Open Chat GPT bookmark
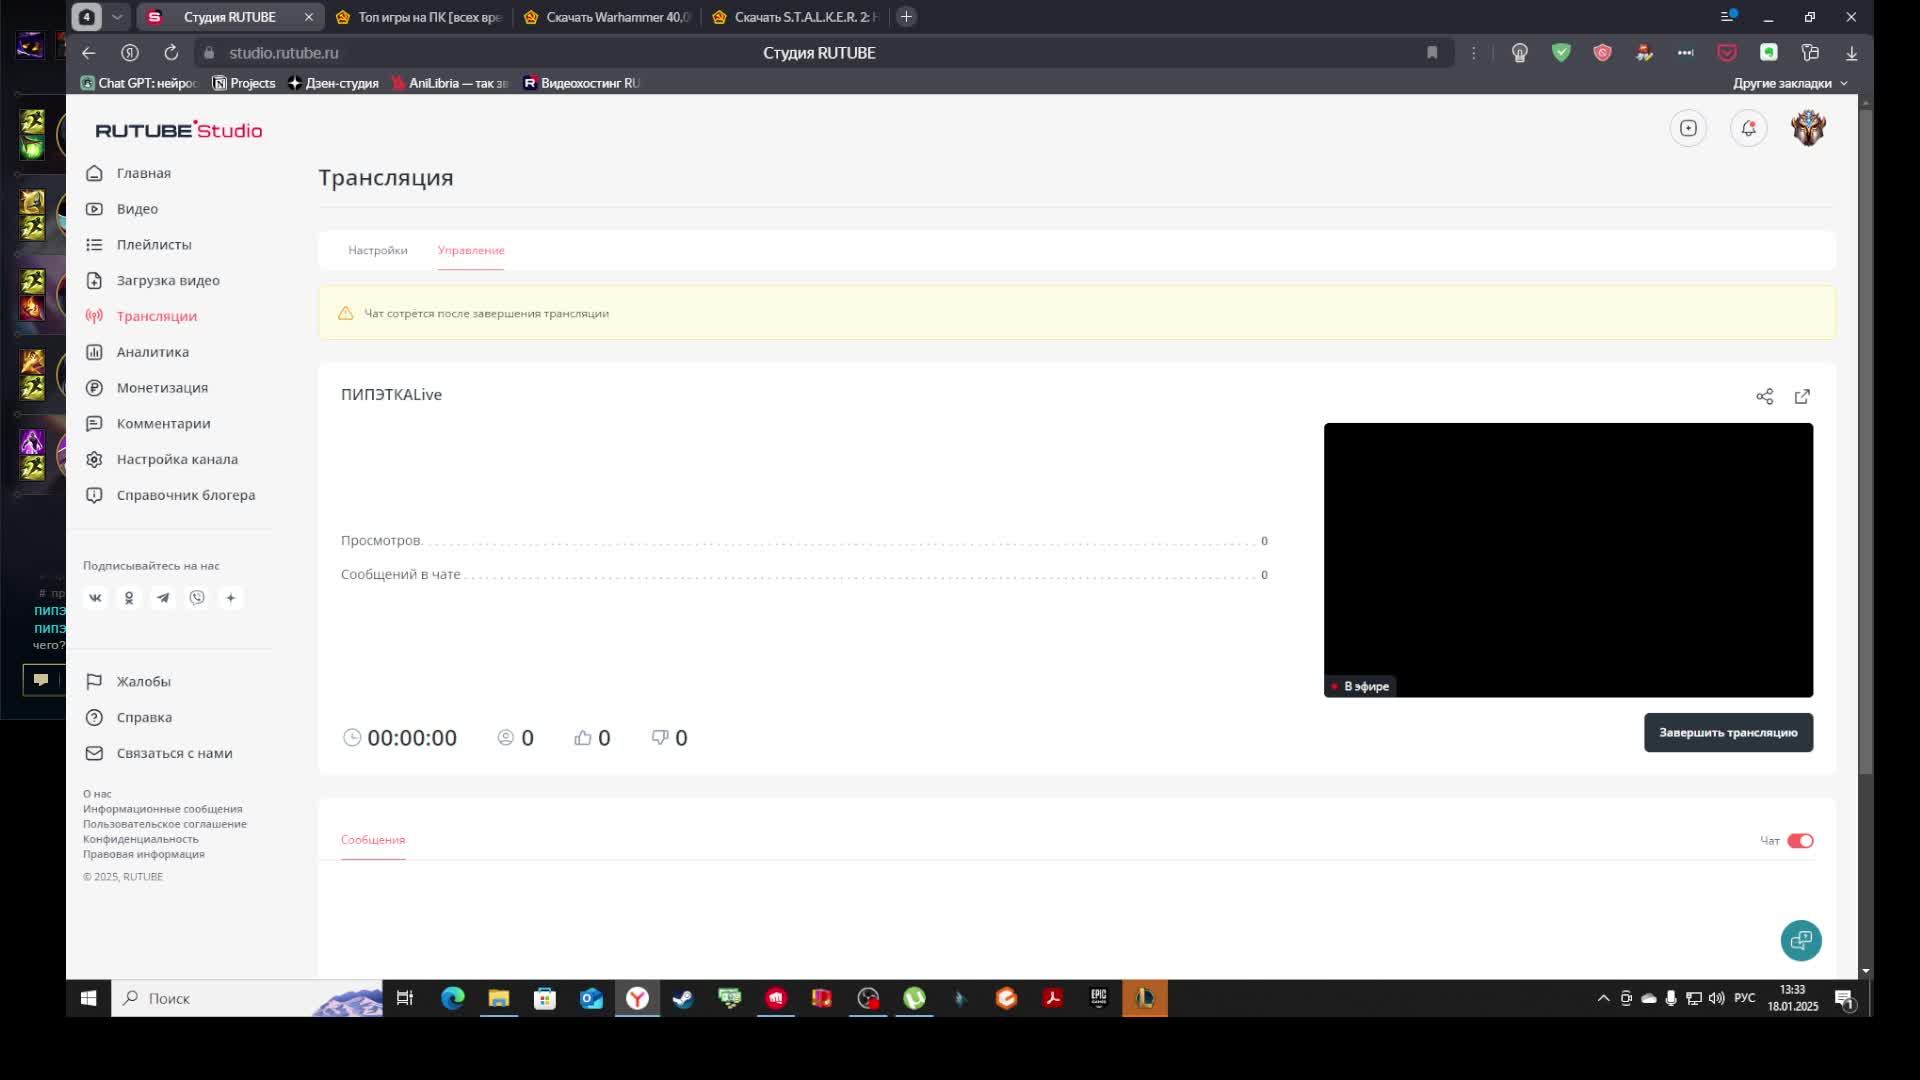1920x1080 pixels. 139,83
